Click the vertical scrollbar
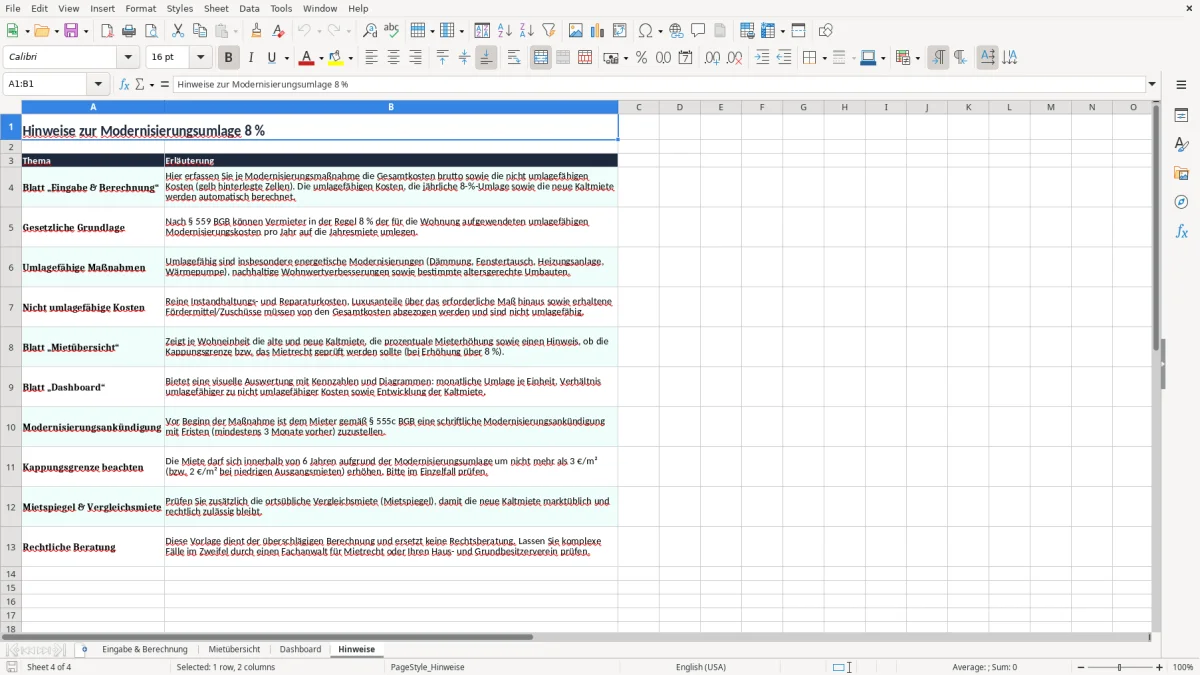This screenshot has width=1200, height=675. 1156,227
